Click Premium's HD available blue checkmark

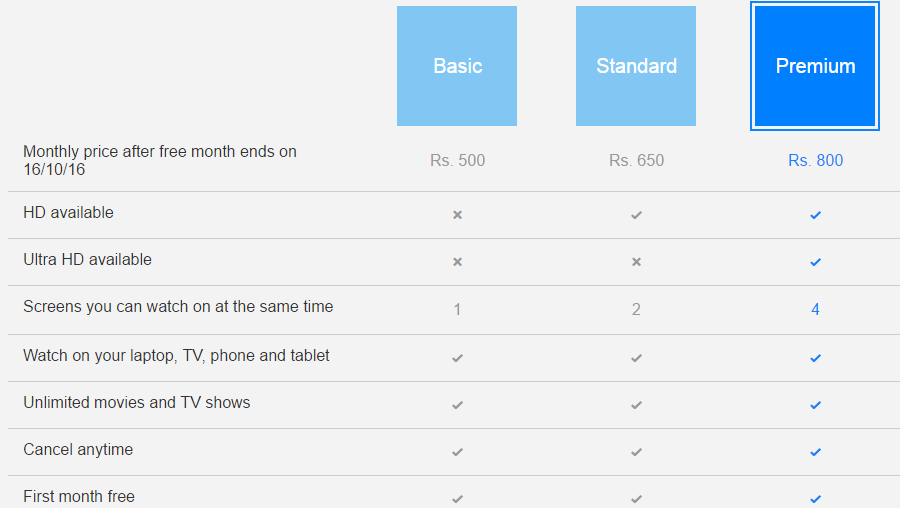click(x=815, y=214)
